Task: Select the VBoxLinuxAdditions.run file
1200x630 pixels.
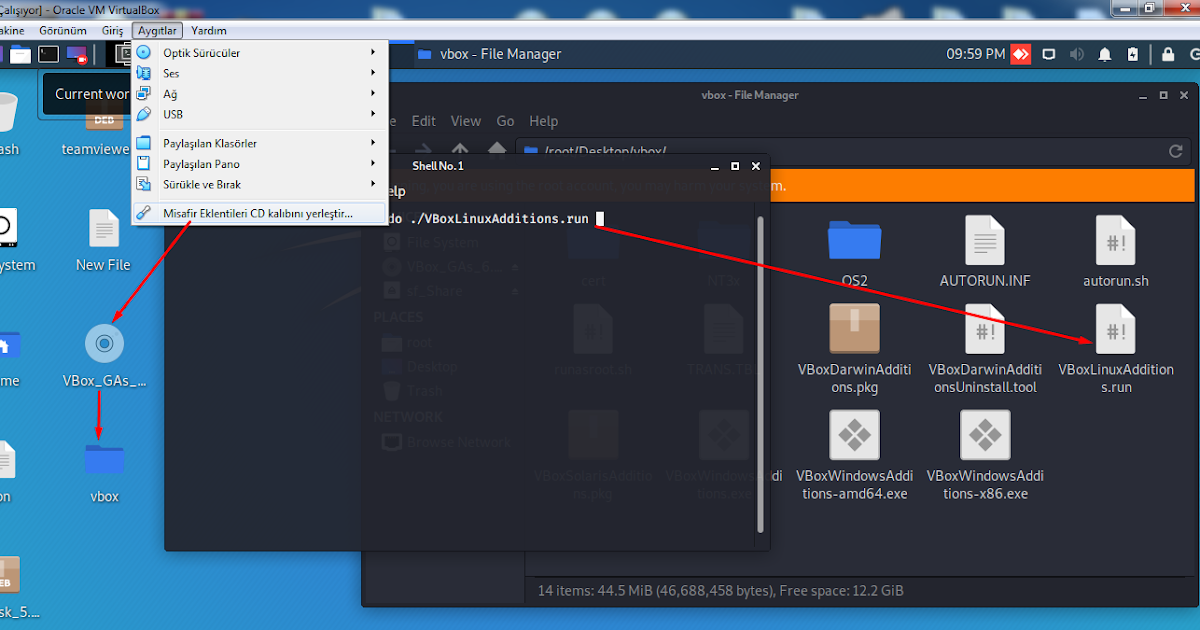Action: point(1116,348)
